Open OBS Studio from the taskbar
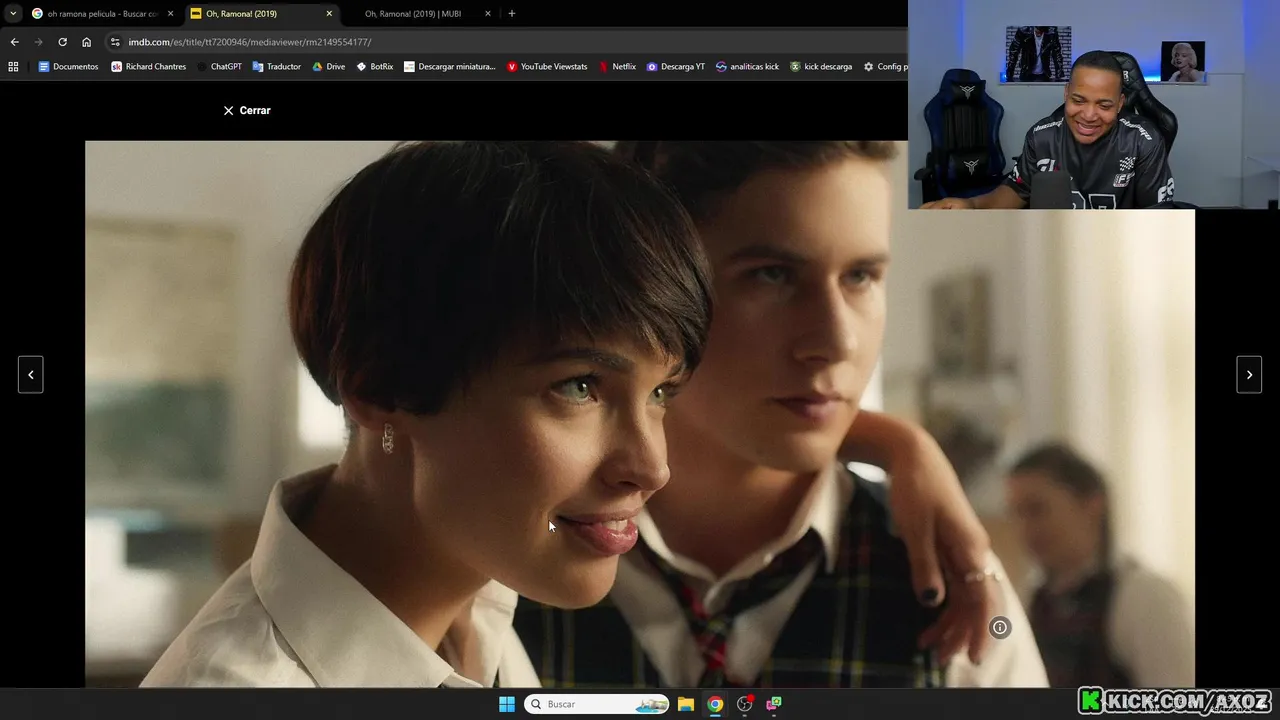 [744, 704]
